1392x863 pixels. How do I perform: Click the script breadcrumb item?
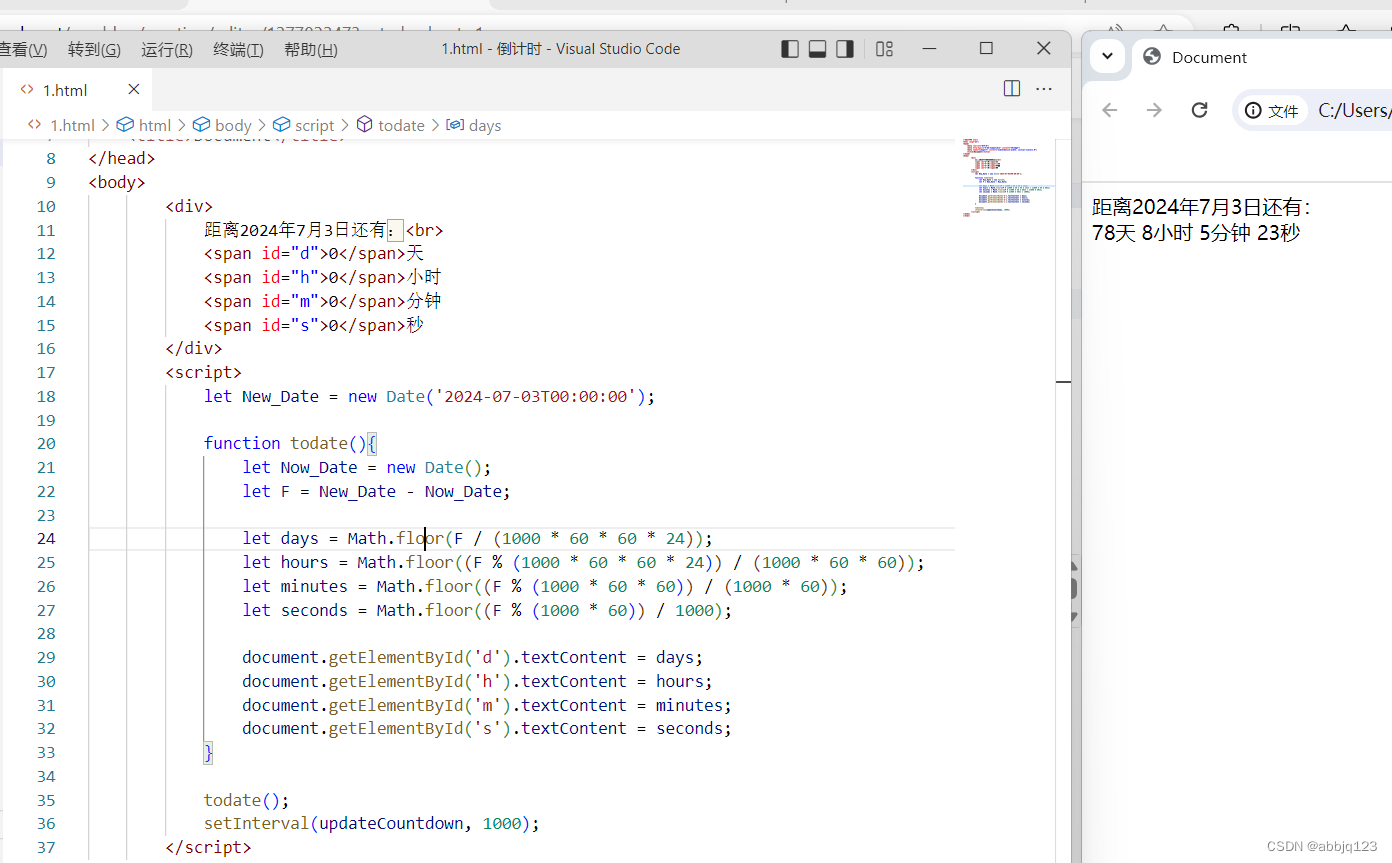click(304, 125)
